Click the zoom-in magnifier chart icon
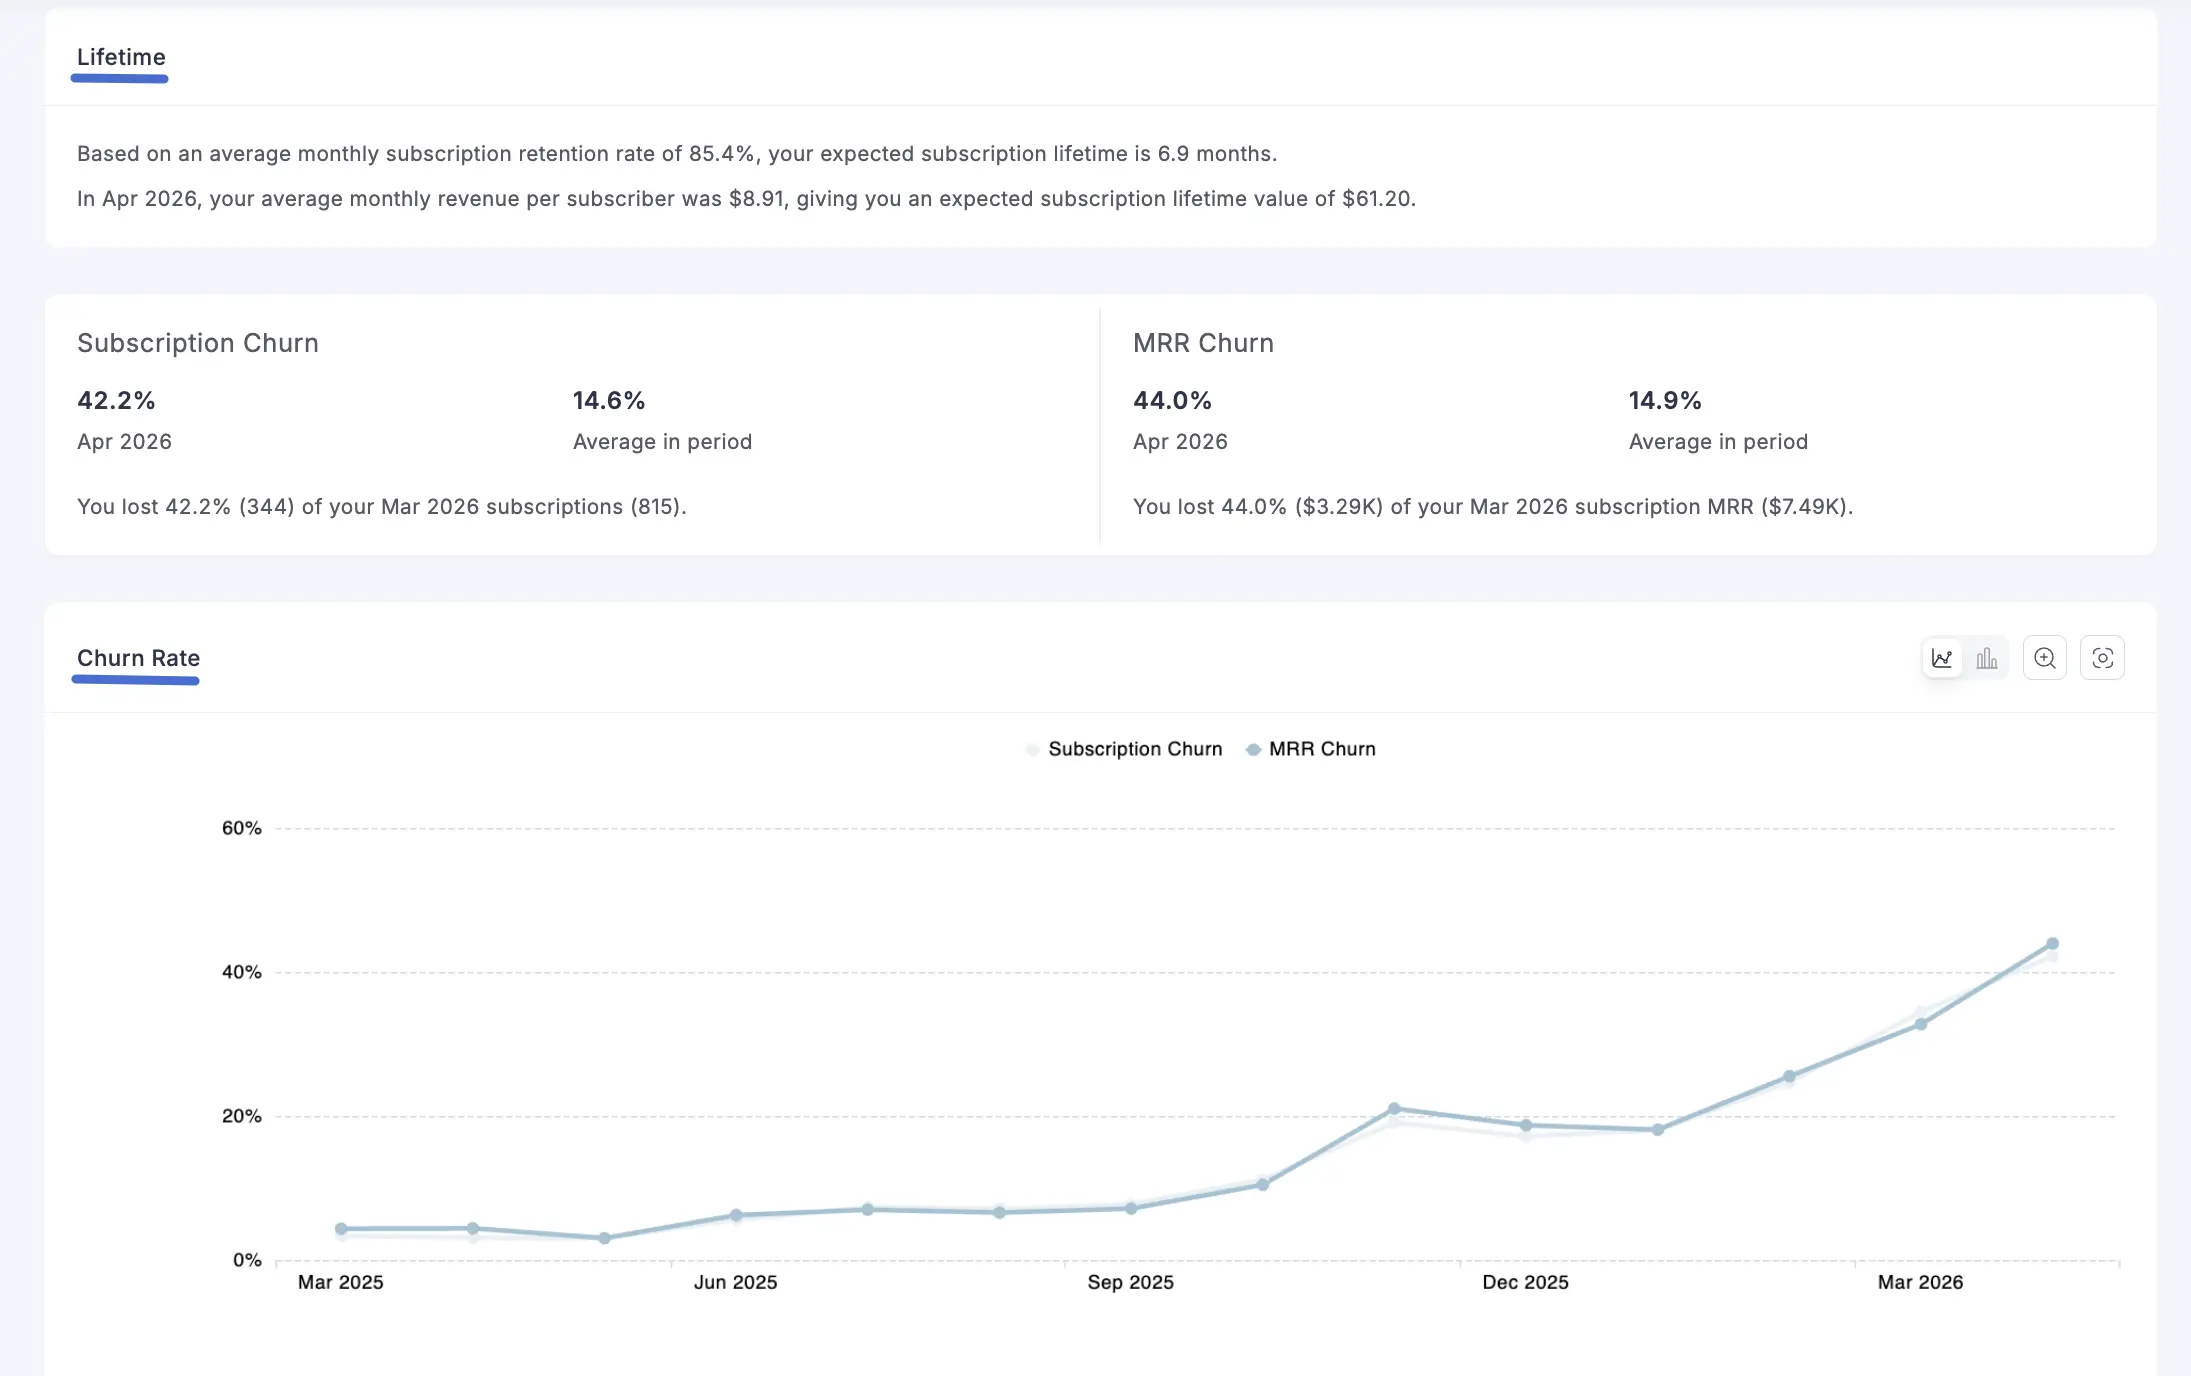 pos(2045,658)
